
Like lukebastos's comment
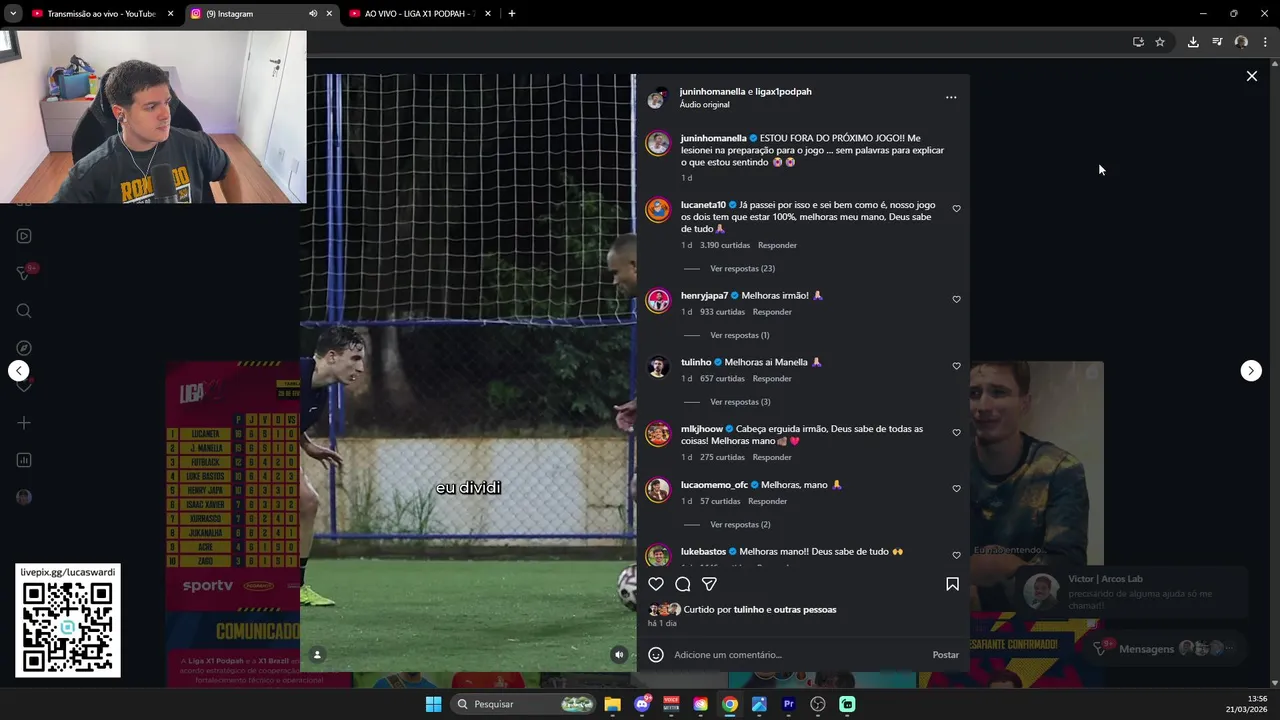(x=956, y=555)
